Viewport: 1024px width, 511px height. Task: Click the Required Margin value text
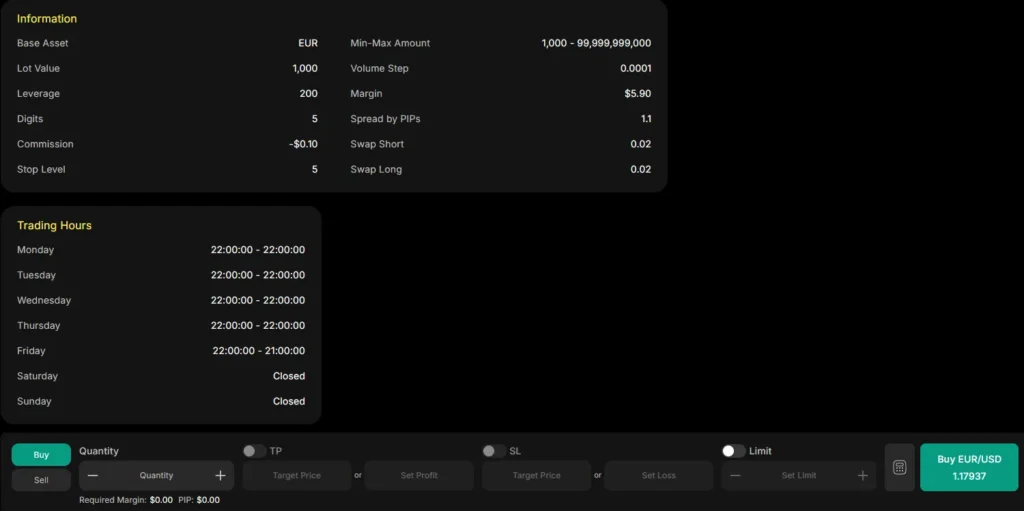coord(161,500)
